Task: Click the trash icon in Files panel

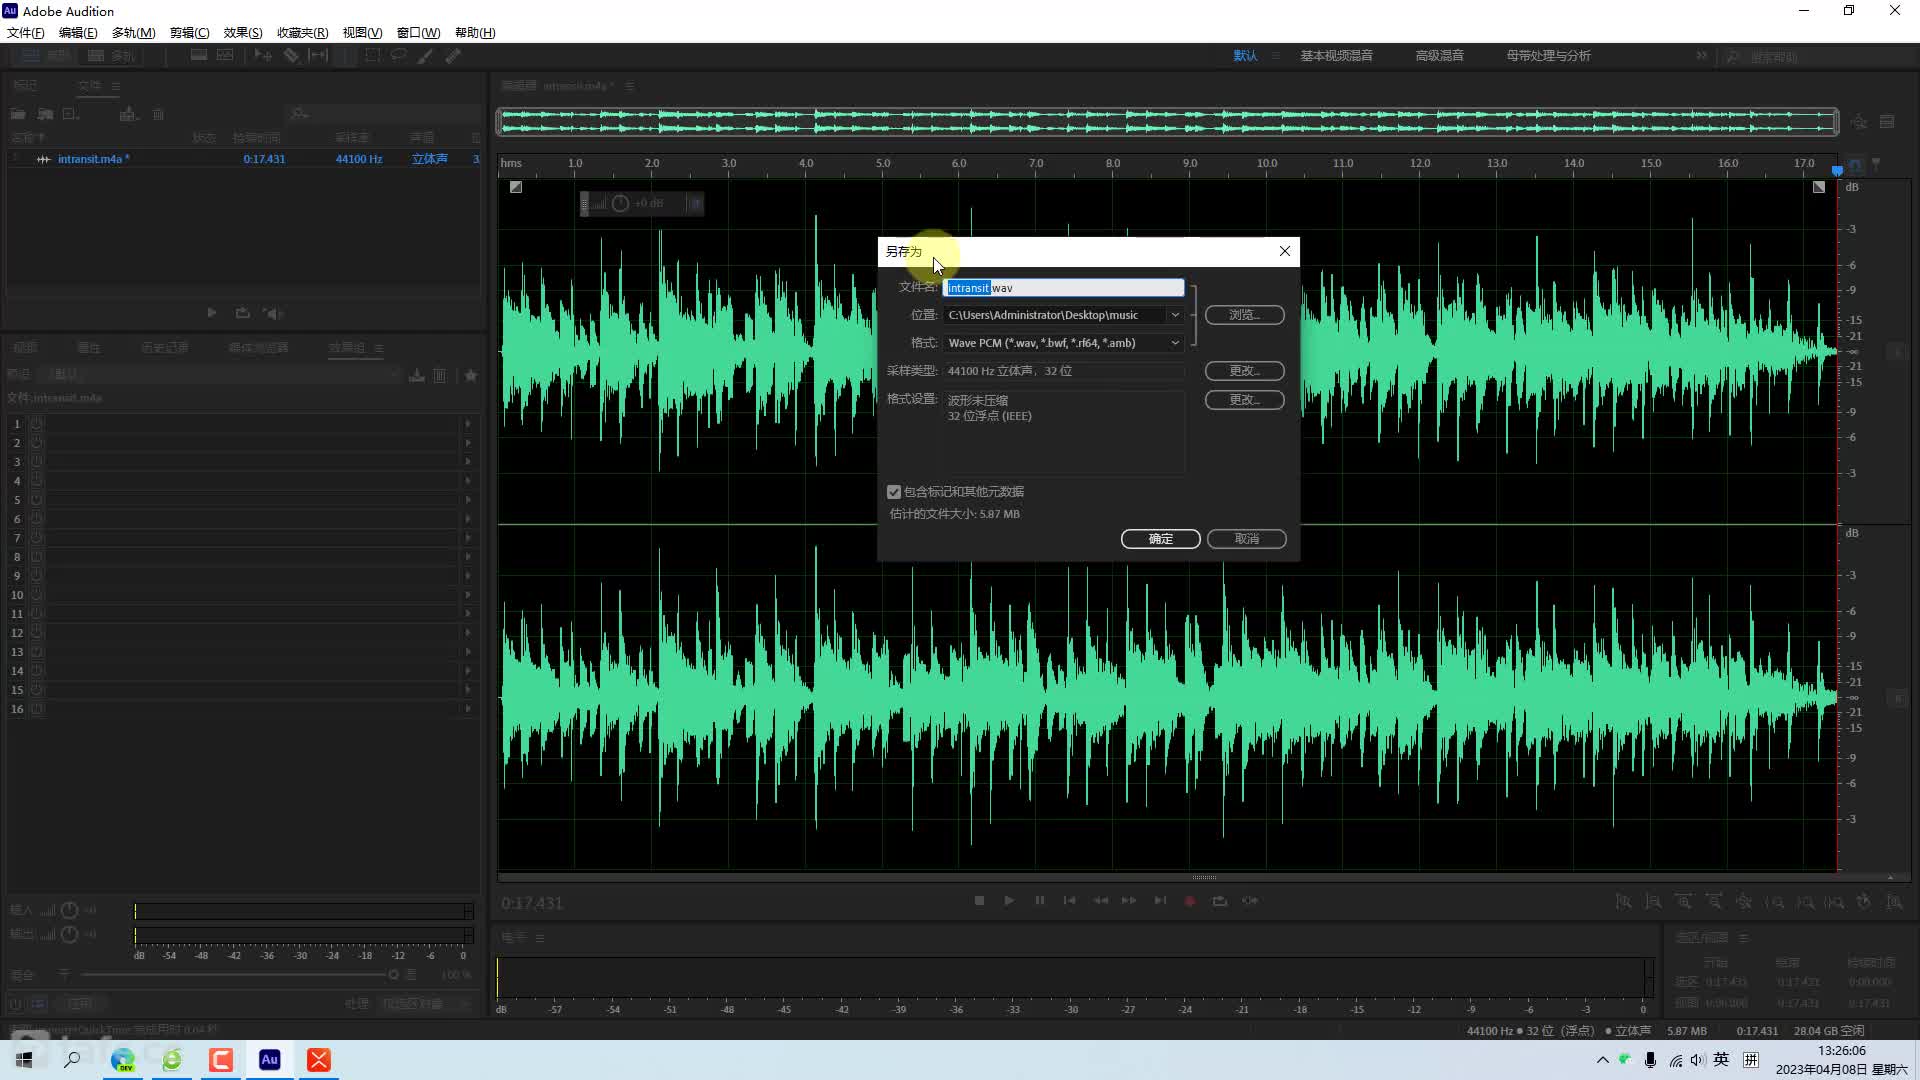Action: [x=158, y=114]
